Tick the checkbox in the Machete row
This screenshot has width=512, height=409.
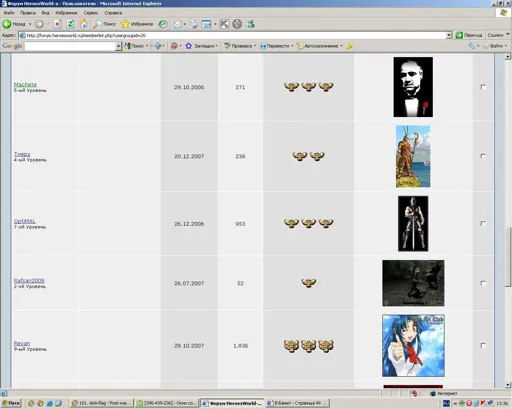[483, 87]
